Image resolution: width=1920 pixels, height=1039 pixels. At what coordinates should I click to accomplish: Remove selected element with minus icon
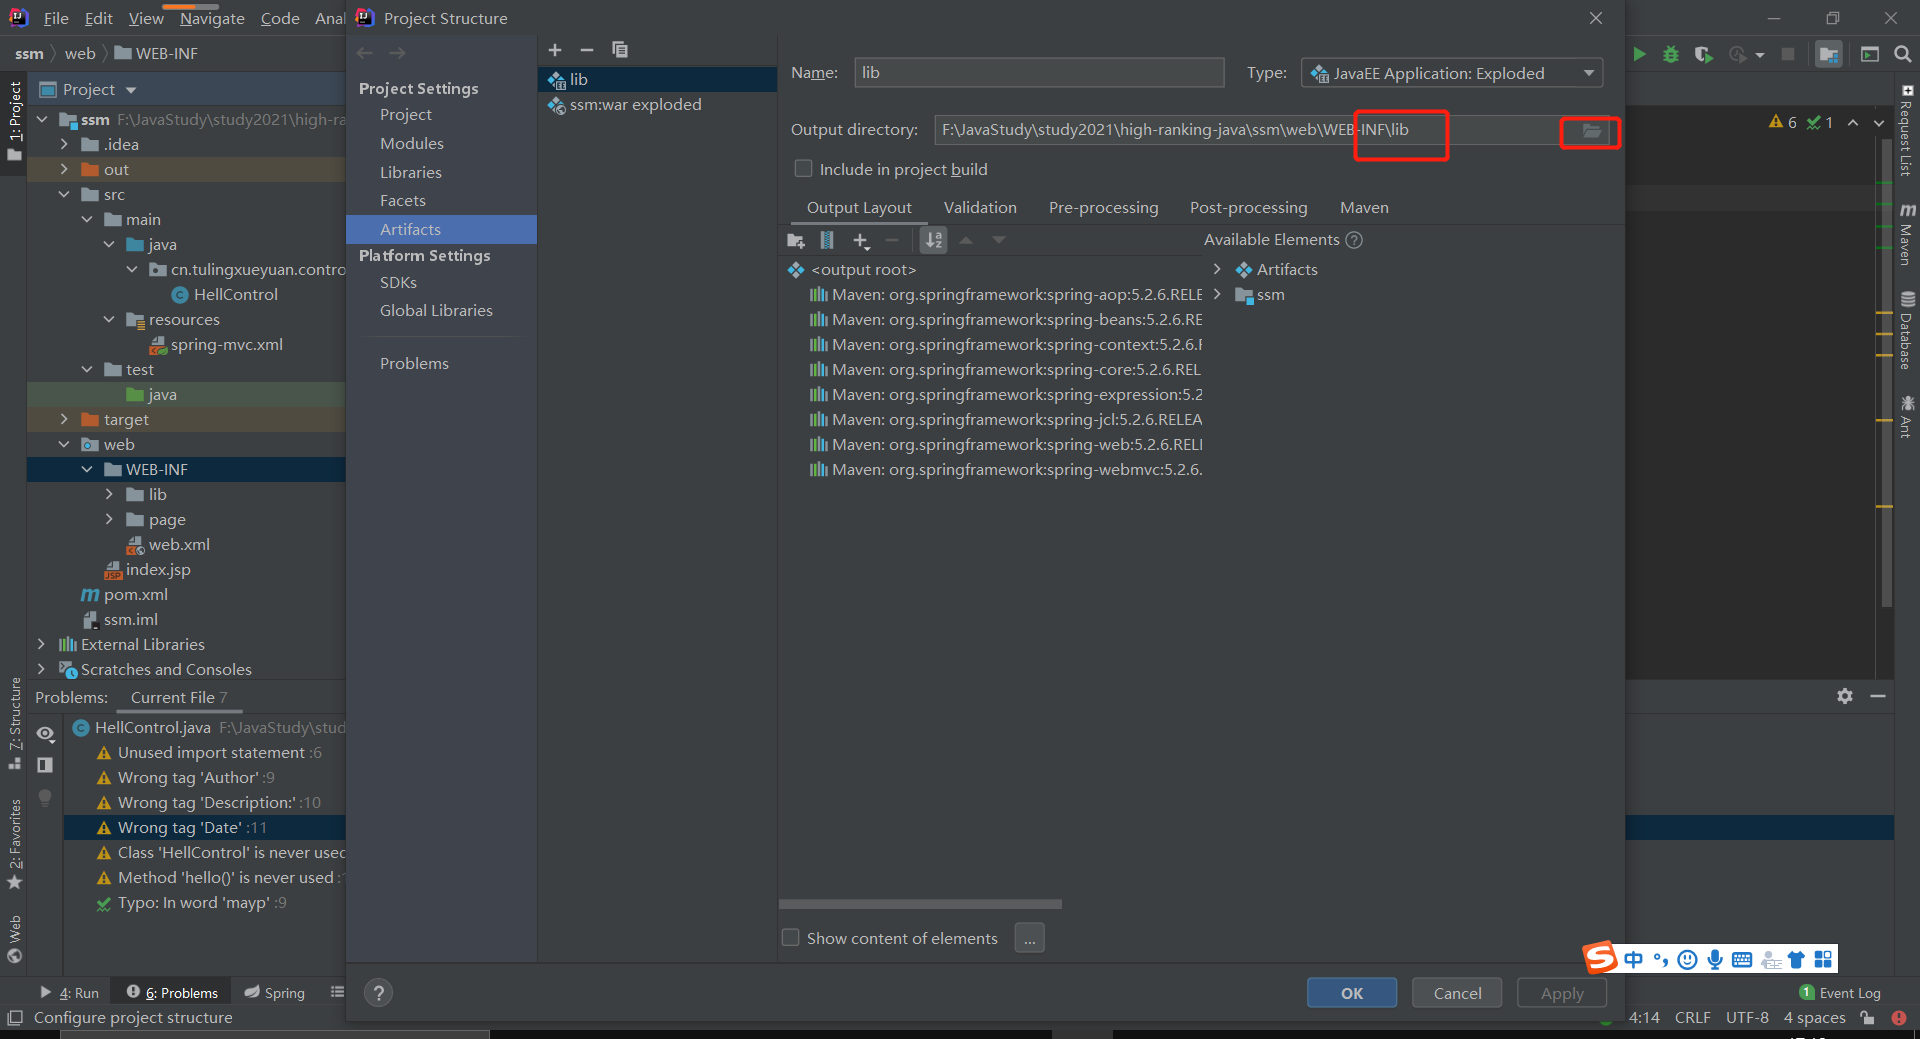coord(892,240)
